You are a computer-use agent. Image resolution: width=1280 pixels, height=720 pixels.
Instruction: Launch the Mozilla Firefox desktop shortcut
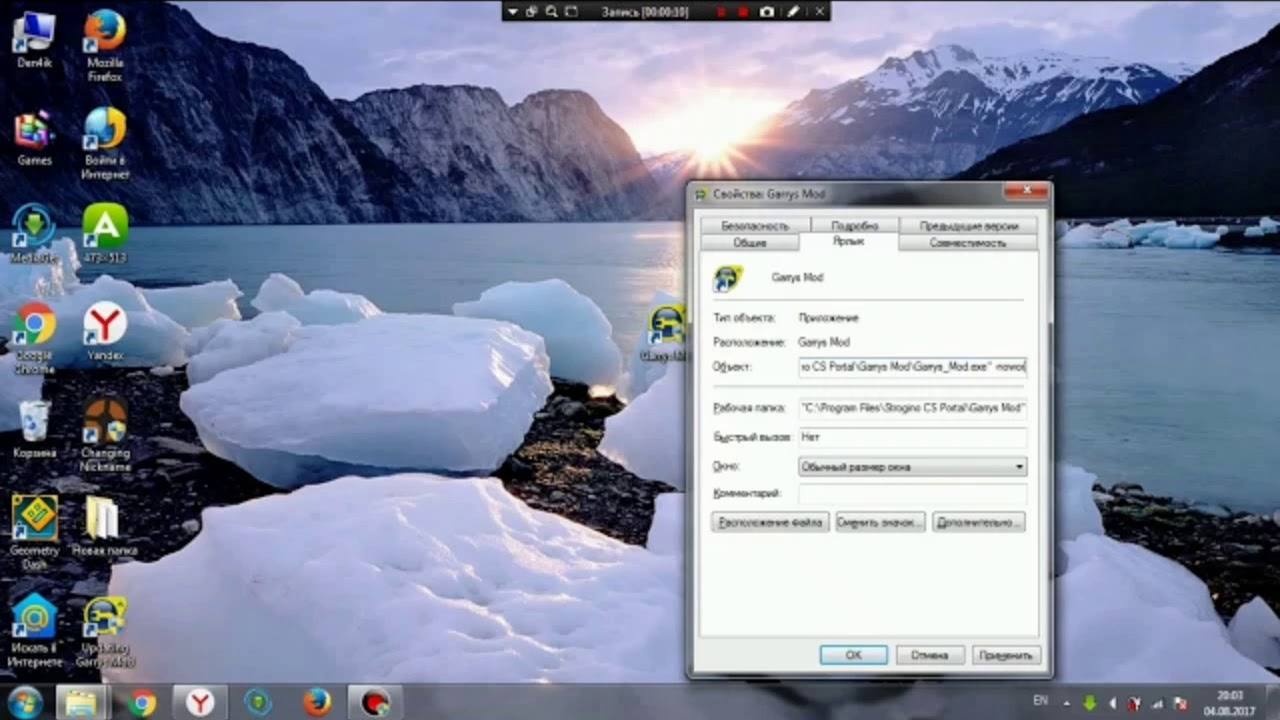coord(104,45)
